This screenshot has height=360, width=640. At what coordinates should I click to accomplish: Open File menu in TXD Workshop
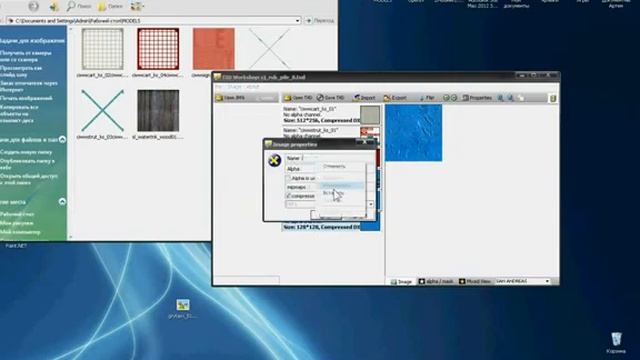(x=218, y=87)
